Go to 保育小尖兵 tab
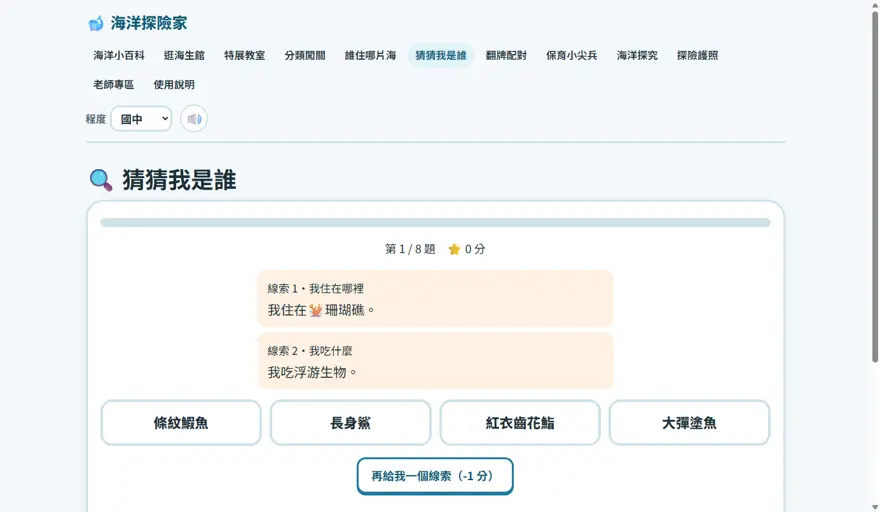The height and width of the screenshot is (512, 880). (x=571, y=55)
